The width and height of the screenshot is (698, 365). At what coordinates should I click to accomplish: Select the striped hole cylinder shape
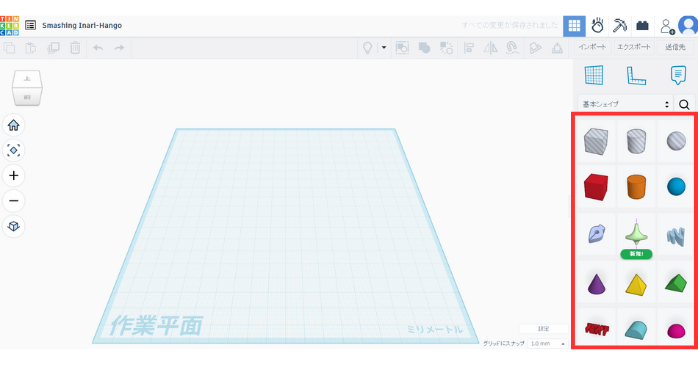636,141
